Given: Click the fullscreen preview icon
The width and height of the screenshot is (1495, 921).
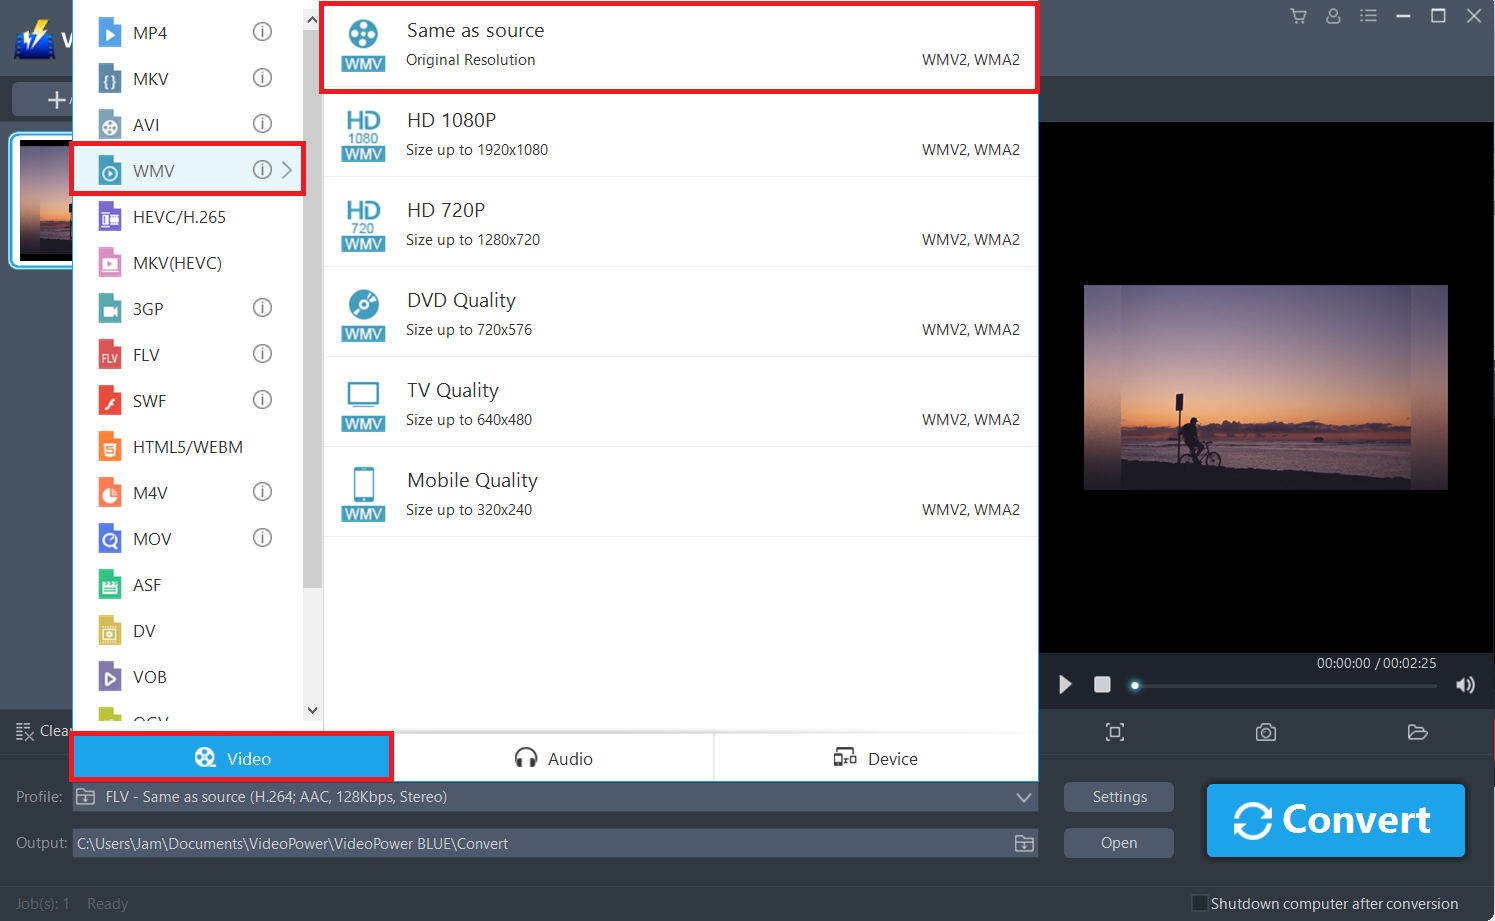Looking at the screenshot, I should point(1115,732).
